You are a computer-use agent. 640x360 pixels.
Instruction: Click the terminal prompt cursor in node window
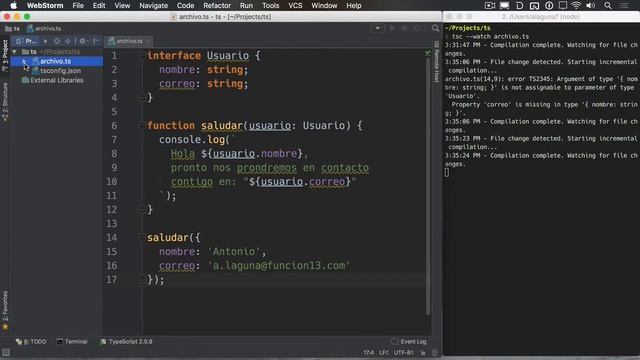pyautogui.click(x=447, y=173)
